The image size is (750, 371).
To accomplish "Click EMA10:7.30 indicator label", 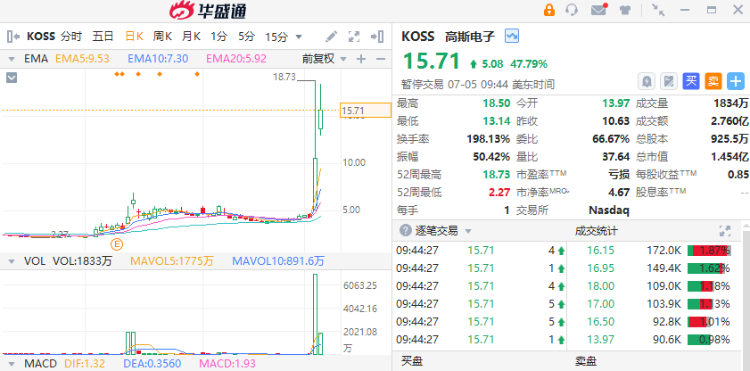I will pos(158,59).
